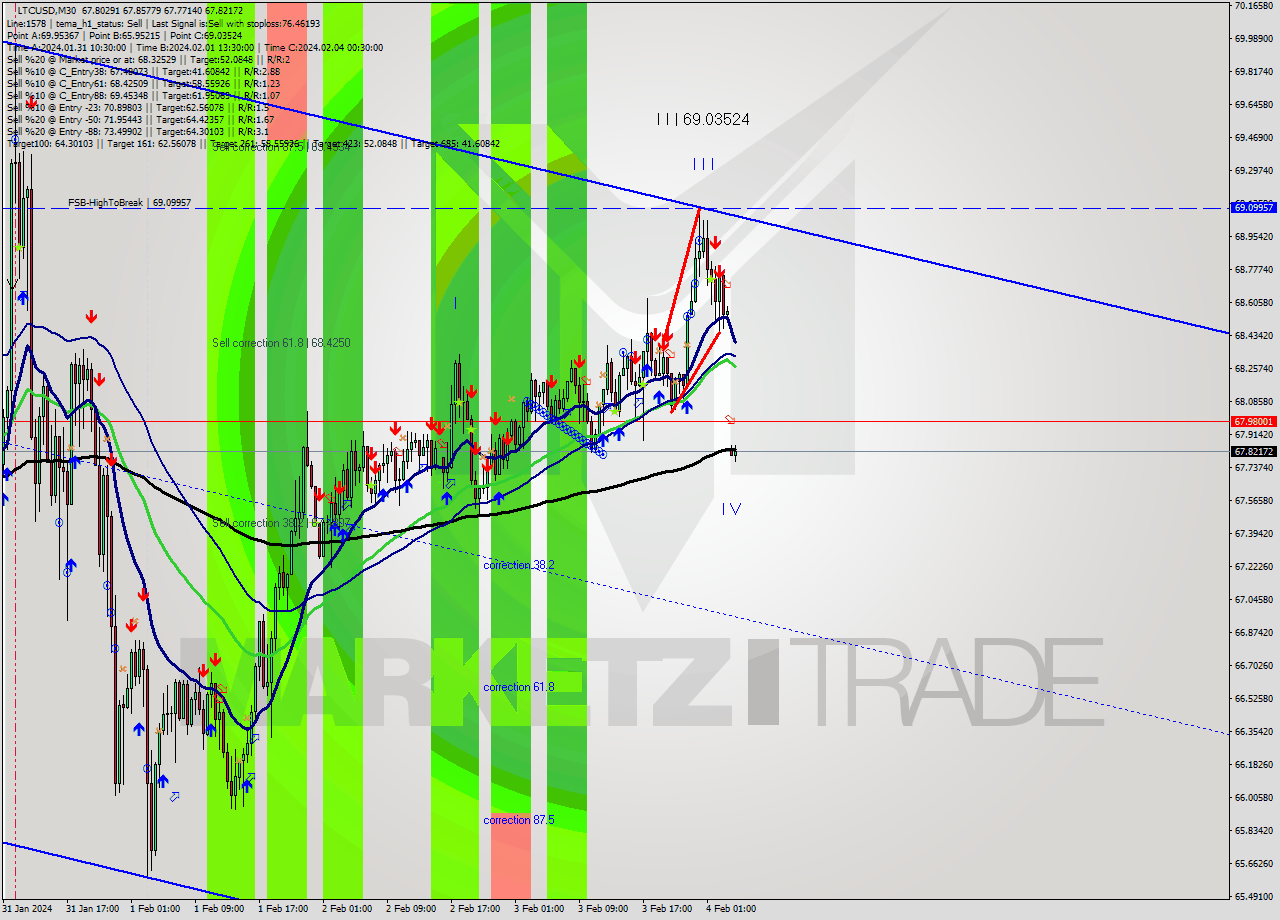This screenshot has width=1280, height=920.
Task: Click the 68.95420 price axis label
Action: pyautogui.click(x=1254, y=237)
